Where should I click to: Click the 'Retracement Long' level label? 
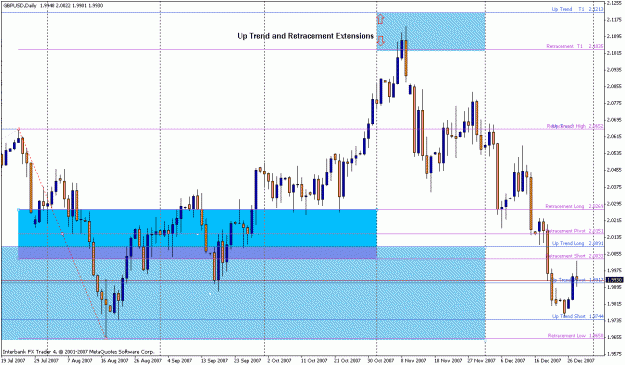tap(574, 206)
